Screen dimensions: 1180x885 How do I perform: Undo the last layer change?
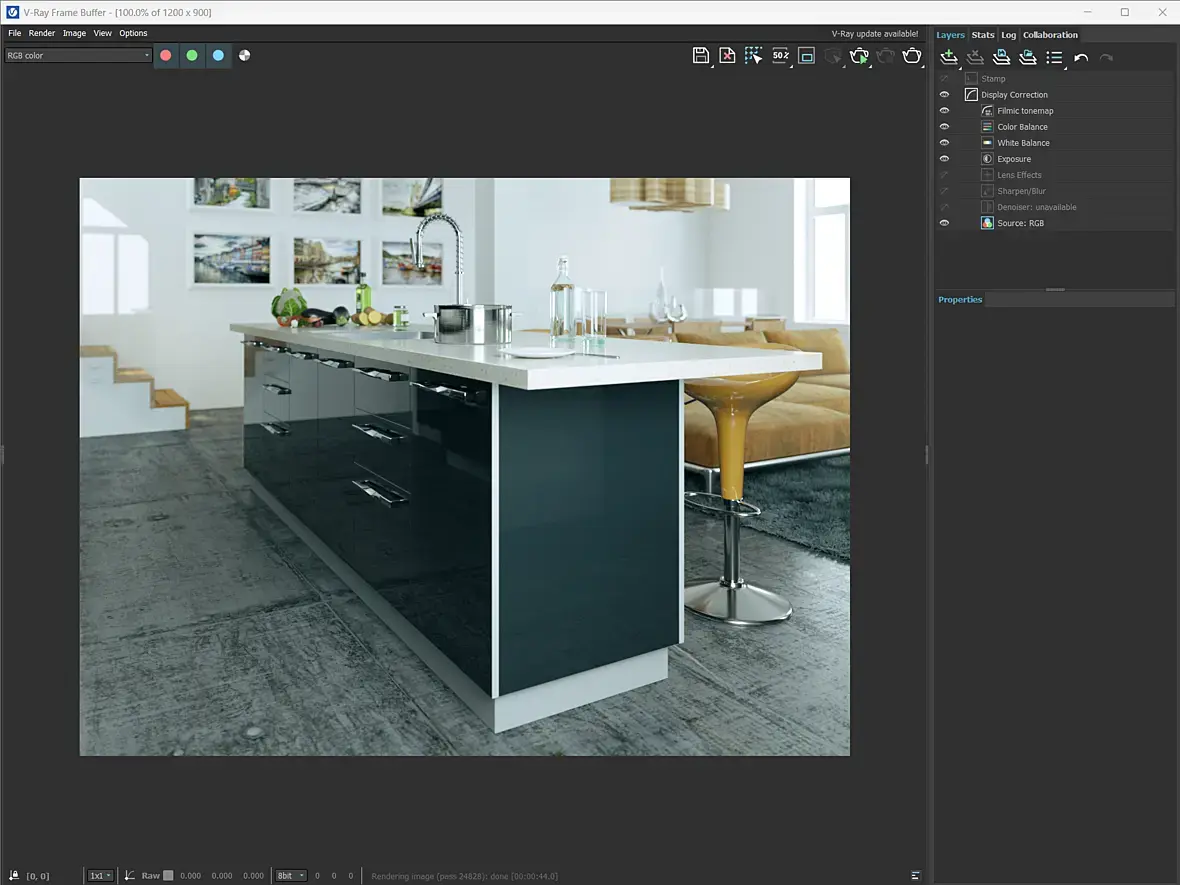click(1081, 58)
